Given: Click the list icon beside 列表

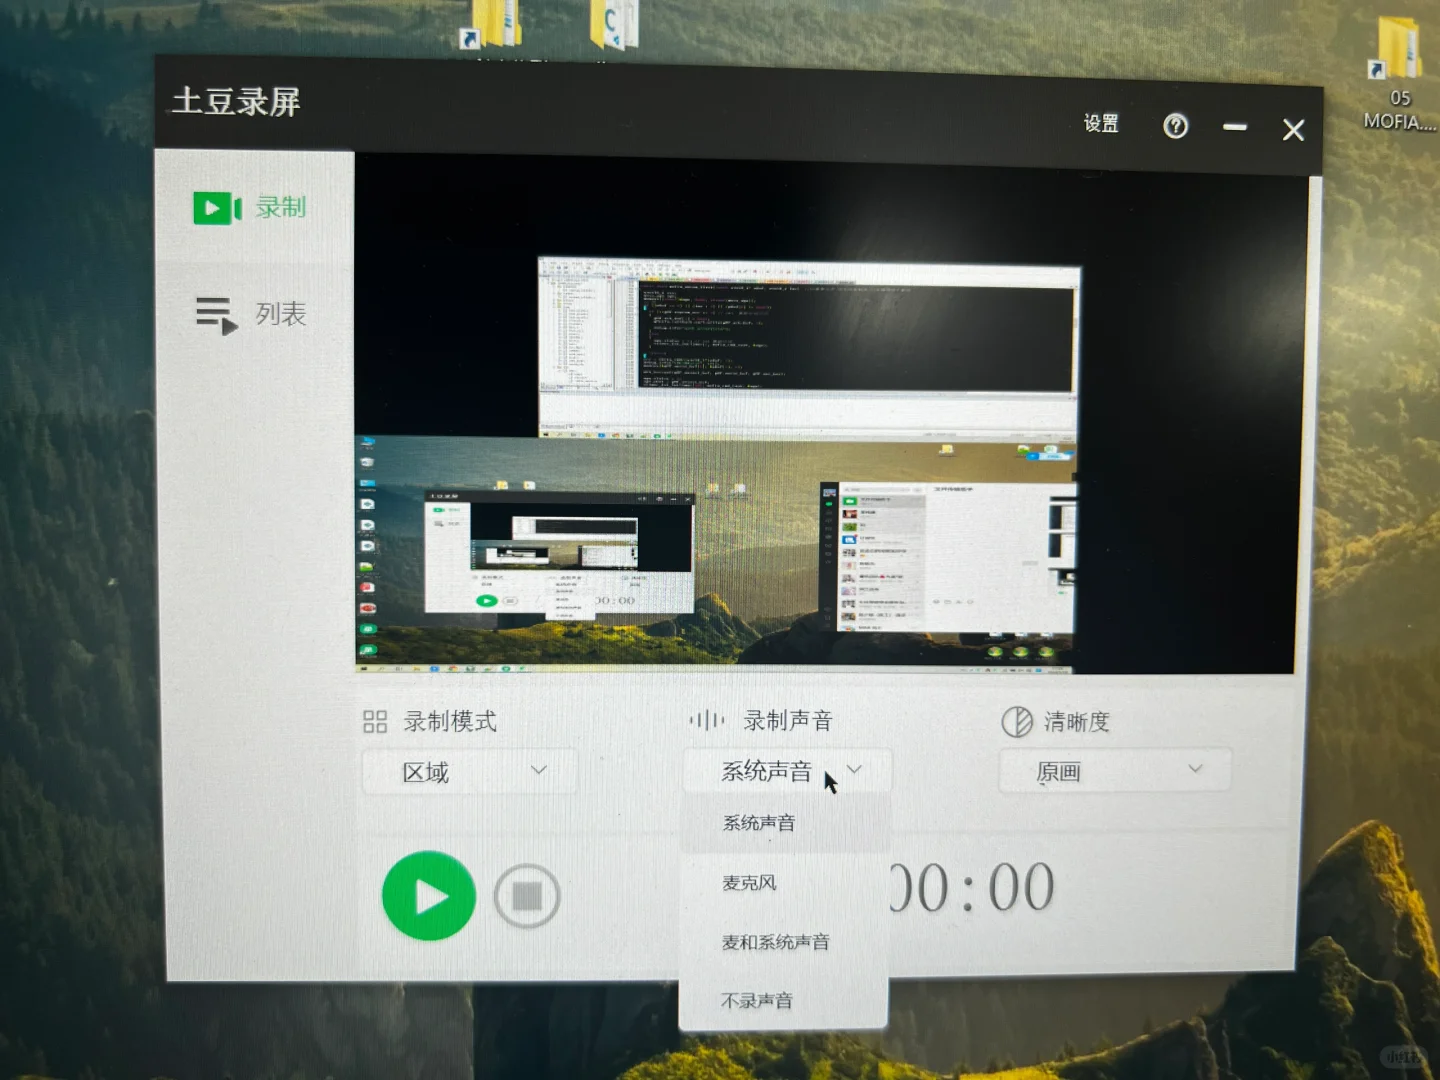Looking at the screenshot, I should (x=214, y=315).
